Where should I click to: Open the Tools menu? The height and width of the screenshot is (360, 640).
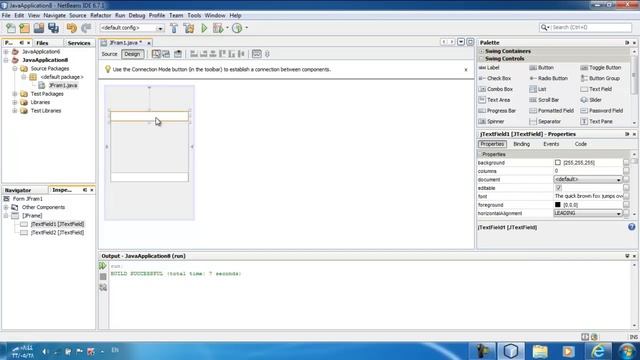click(194, 16)
